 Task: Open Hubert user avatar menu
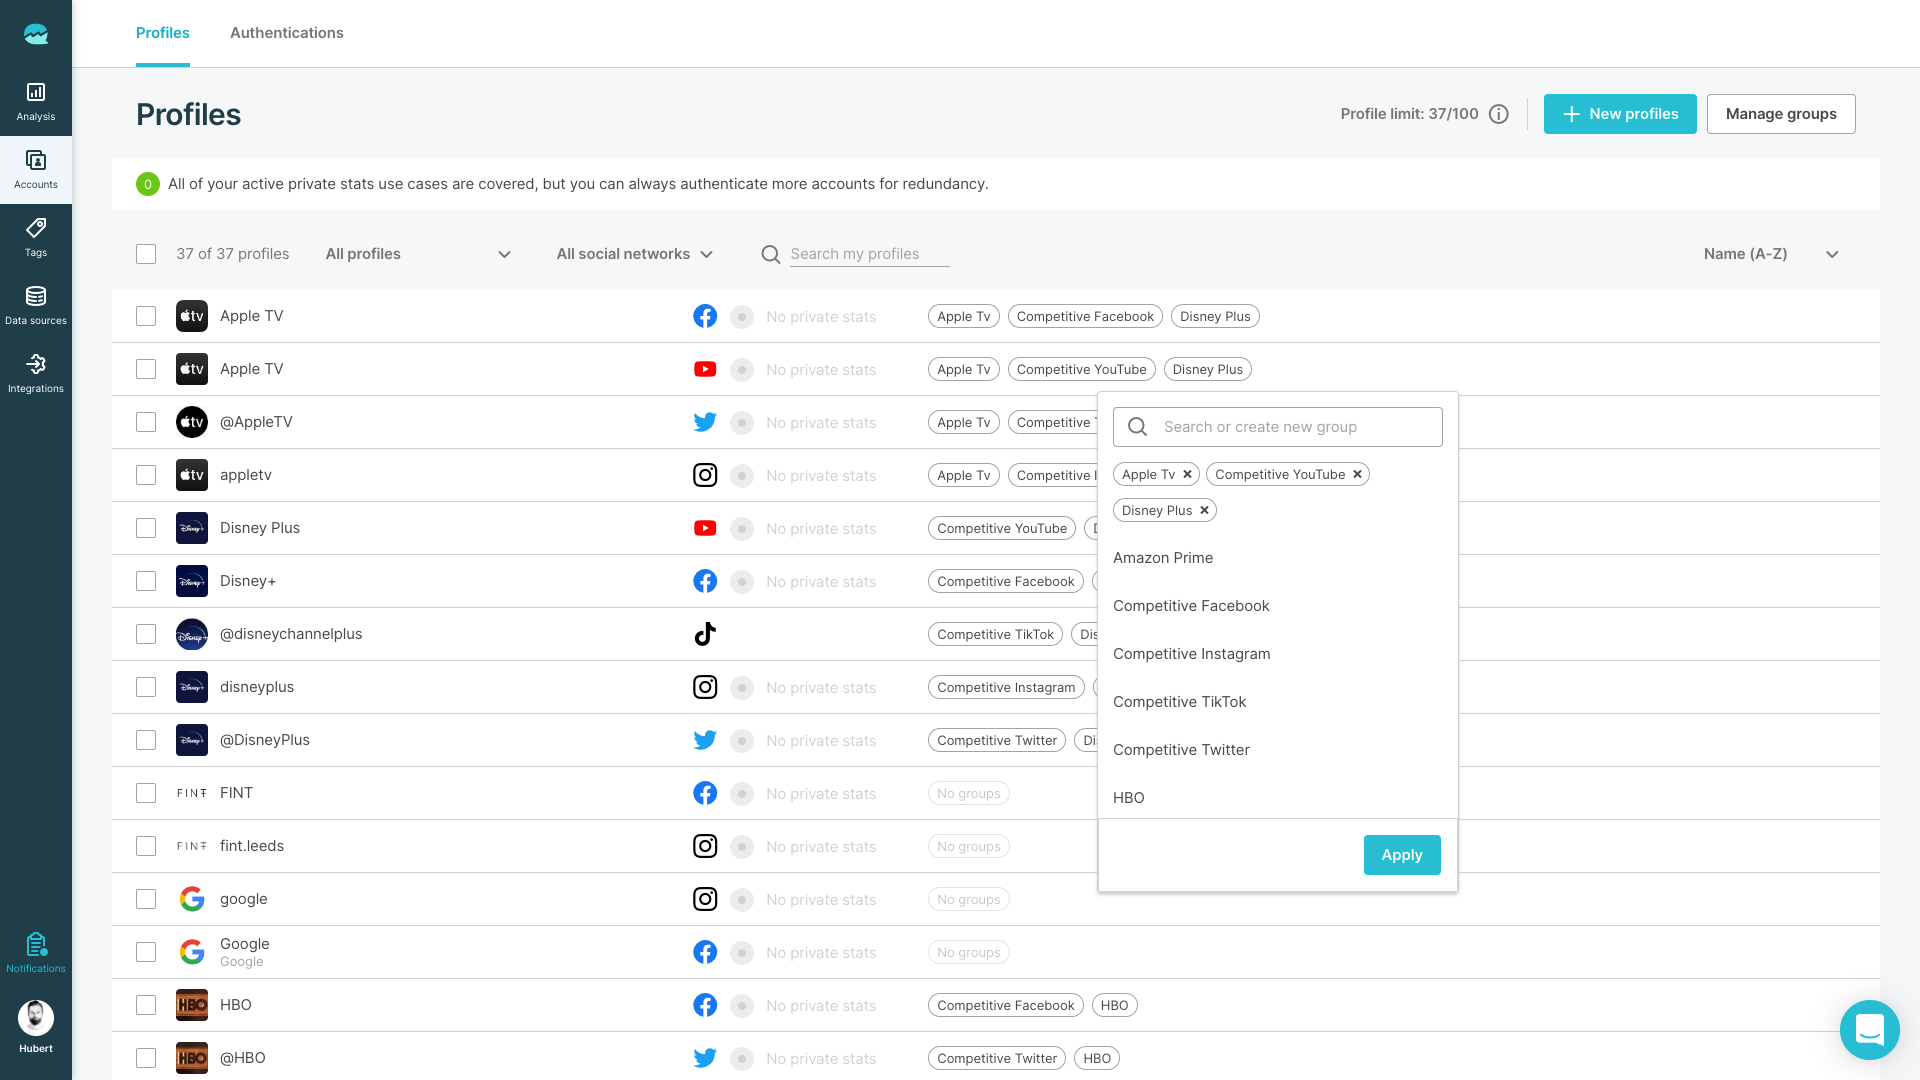point(36,1018)
